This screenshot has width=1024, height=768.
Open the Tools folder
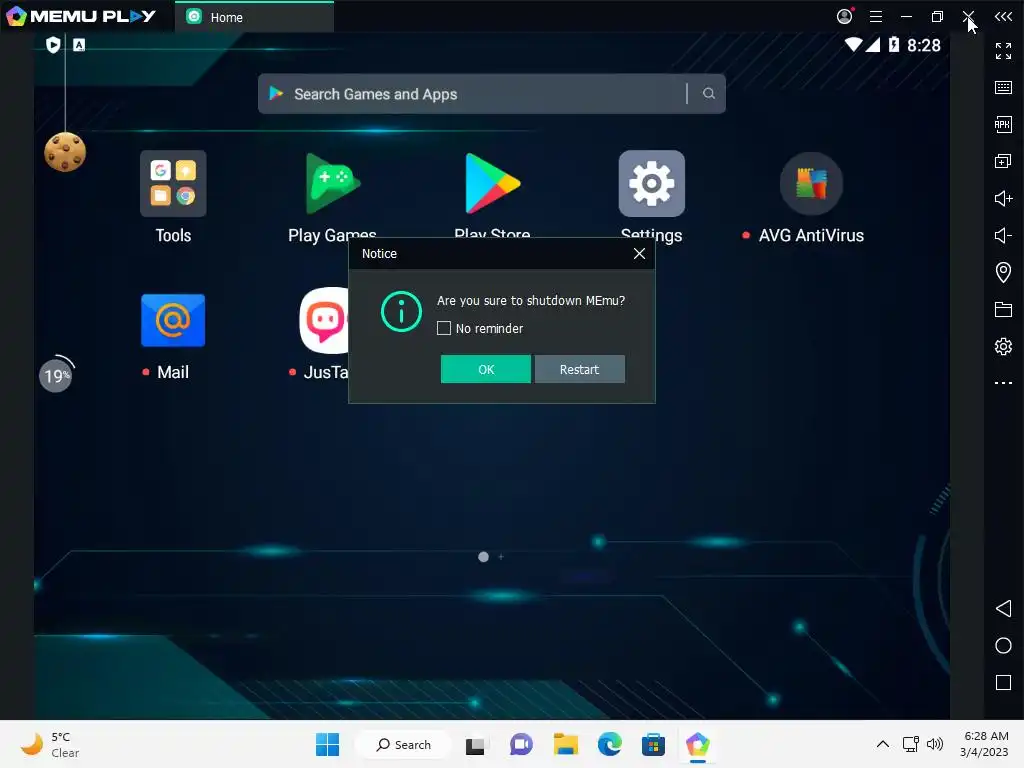(x=173, y=184)
